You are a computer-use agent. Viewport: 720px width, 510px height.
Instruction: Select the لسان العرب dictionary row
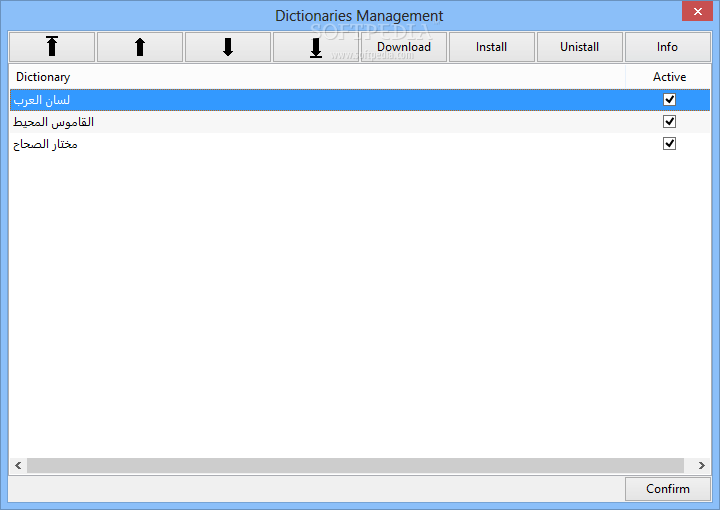tap(360, 100)
